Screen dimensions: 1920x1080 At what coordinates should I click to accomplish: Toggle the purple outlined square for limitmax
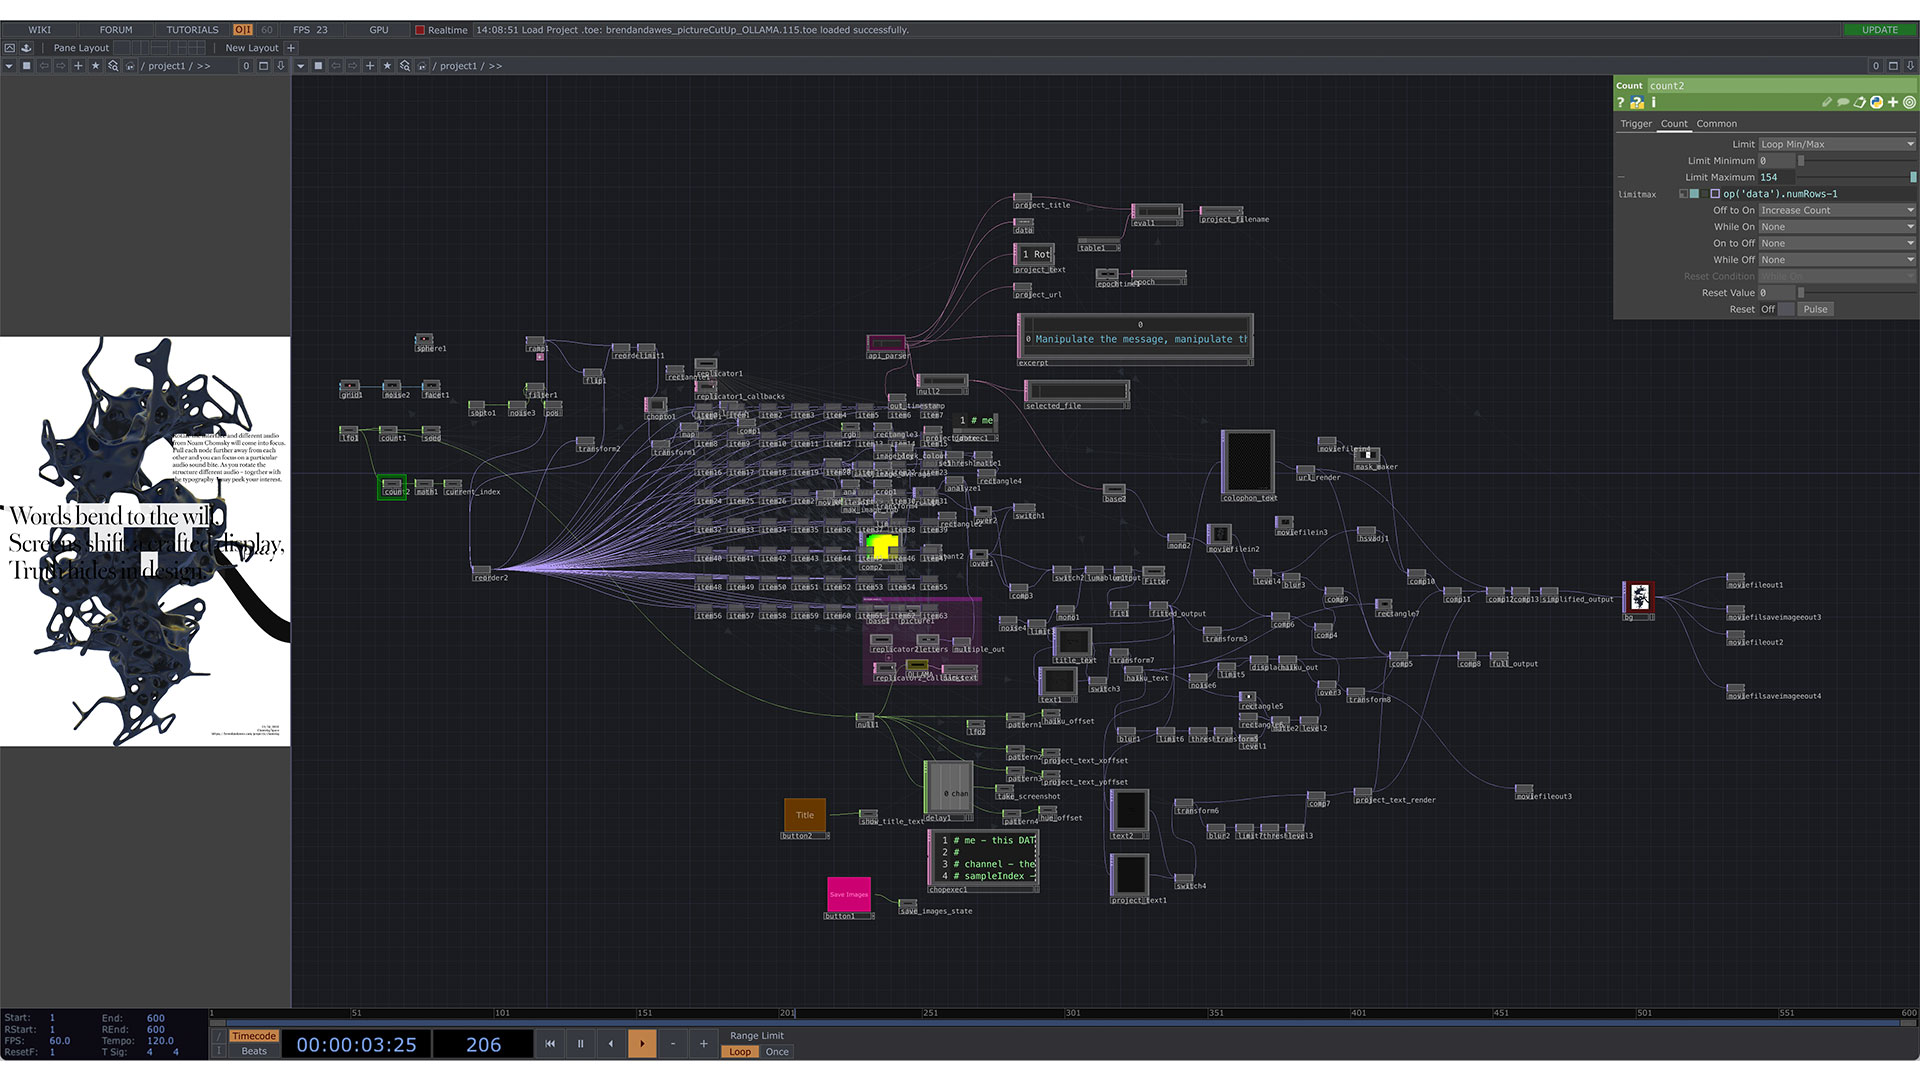tap(1715, 194)
